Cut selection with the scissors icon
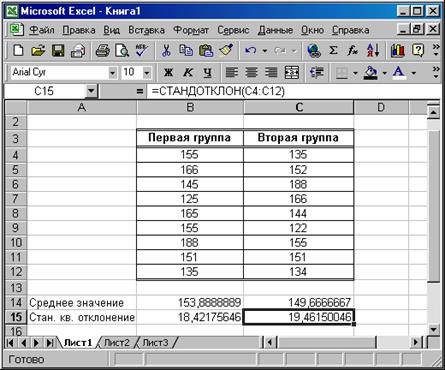The height and width of the screenshot is (370, 445). point(166,51)
